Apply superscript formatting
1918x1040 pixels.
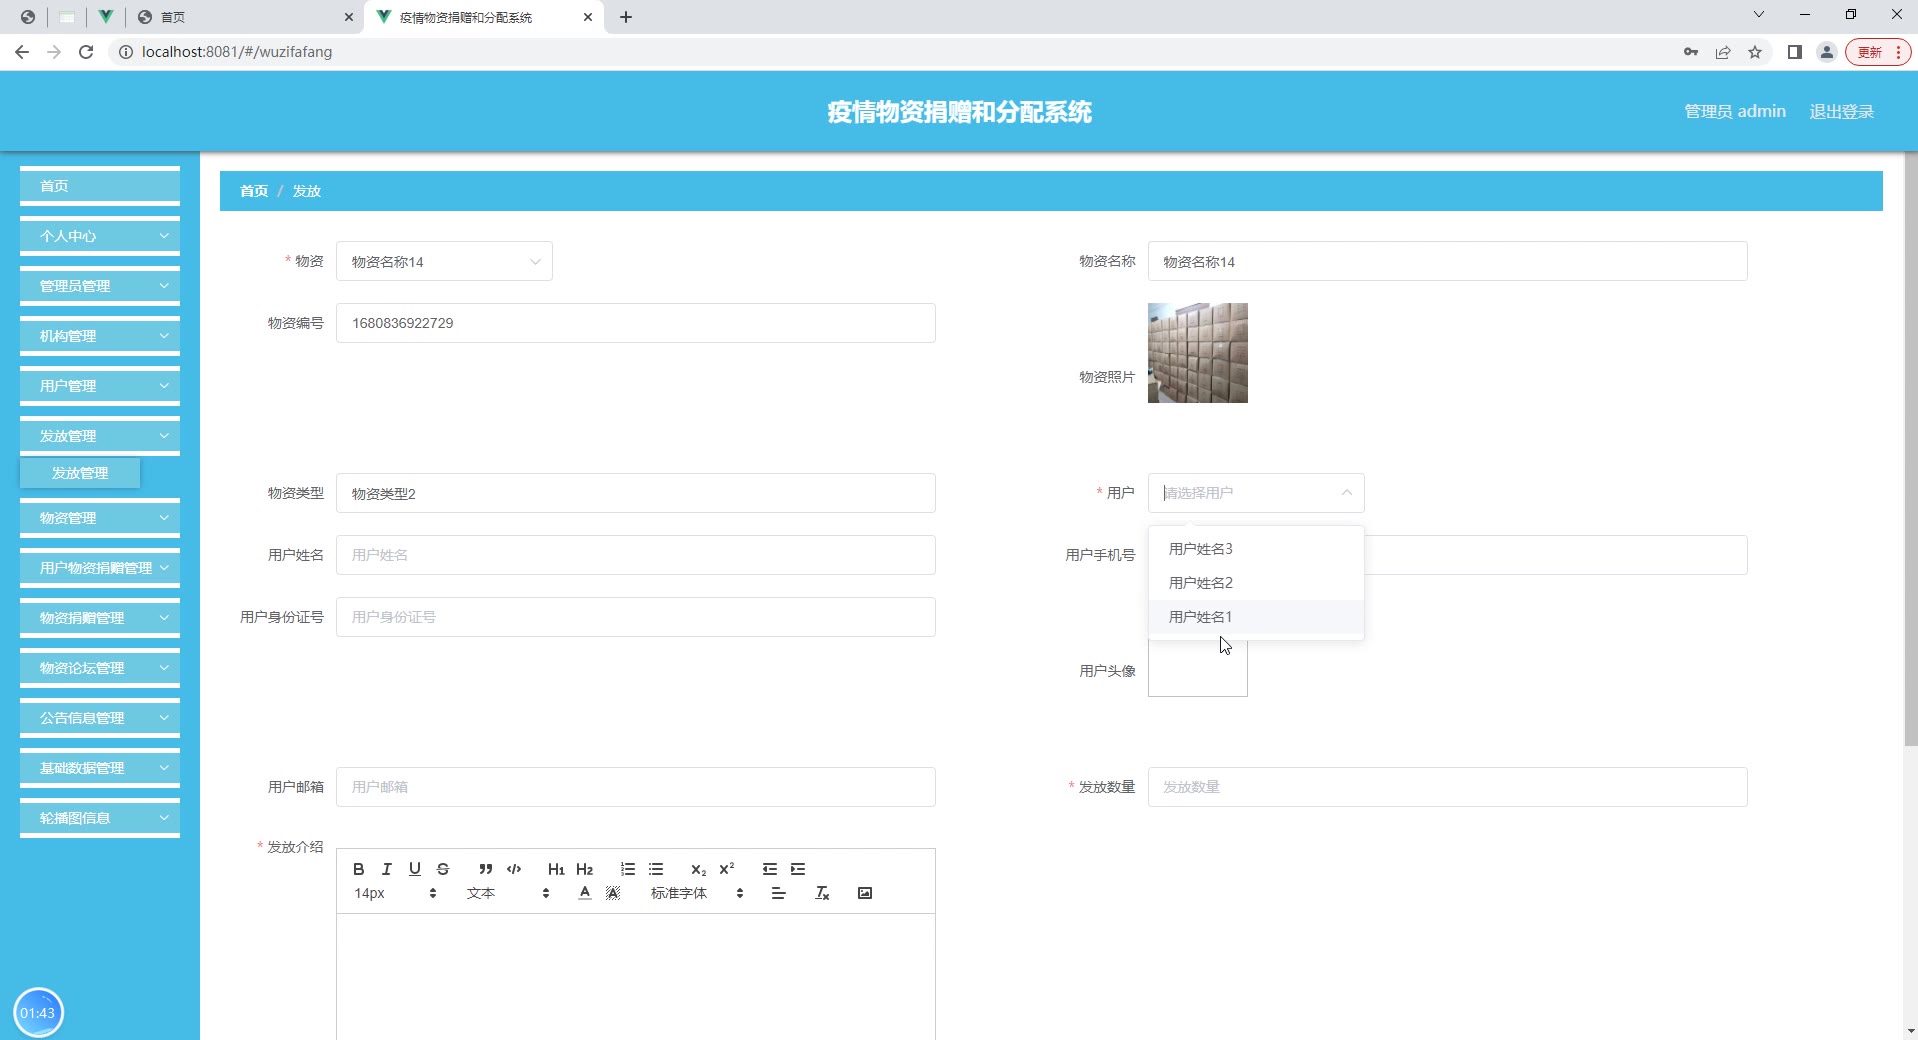727,869
